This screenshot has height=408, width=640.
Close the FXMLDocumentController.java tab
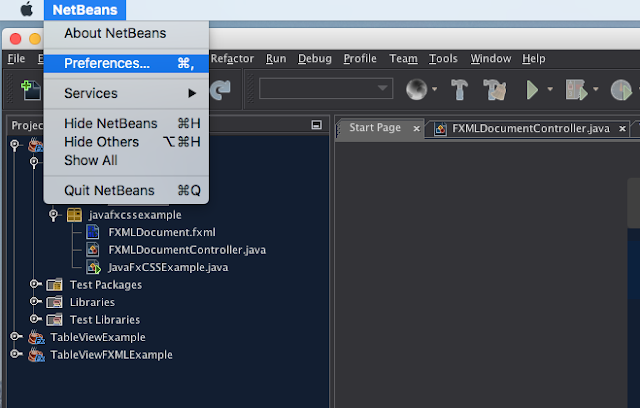click(x=622, y=129)
